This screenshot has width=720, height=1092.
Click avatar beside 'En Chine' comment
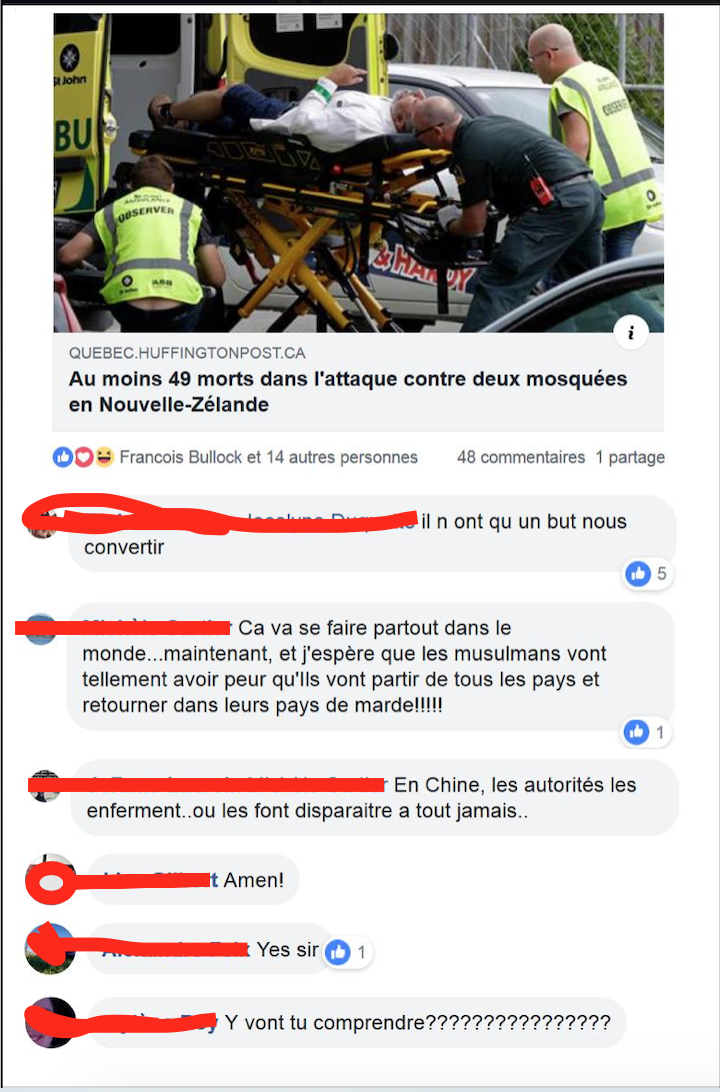tap(45, 786)
